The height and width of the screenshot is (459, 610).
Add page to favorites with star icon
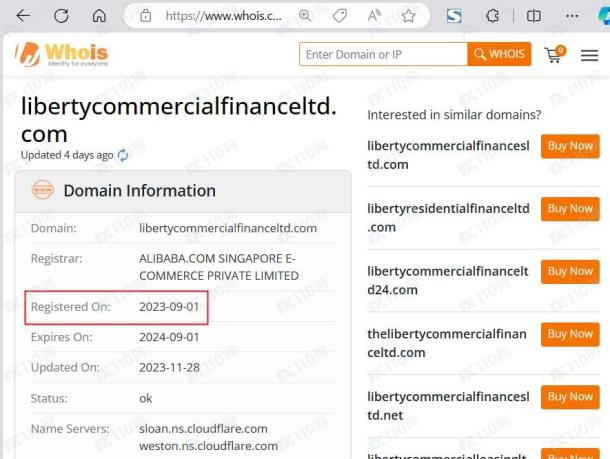pos(408,16)
